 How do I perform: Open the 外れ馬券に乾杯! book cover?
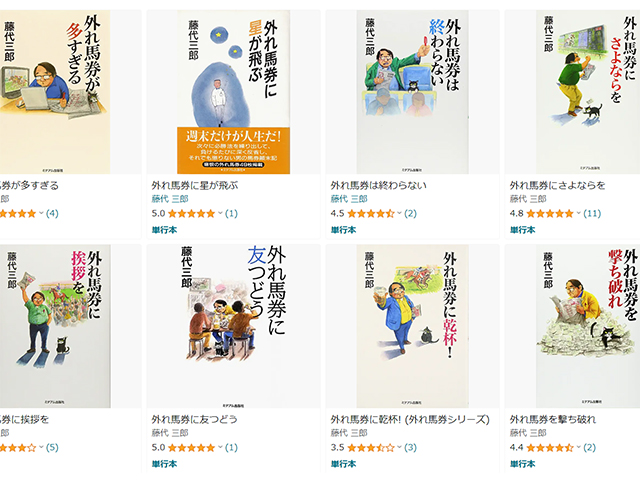(x=412, y=326)
